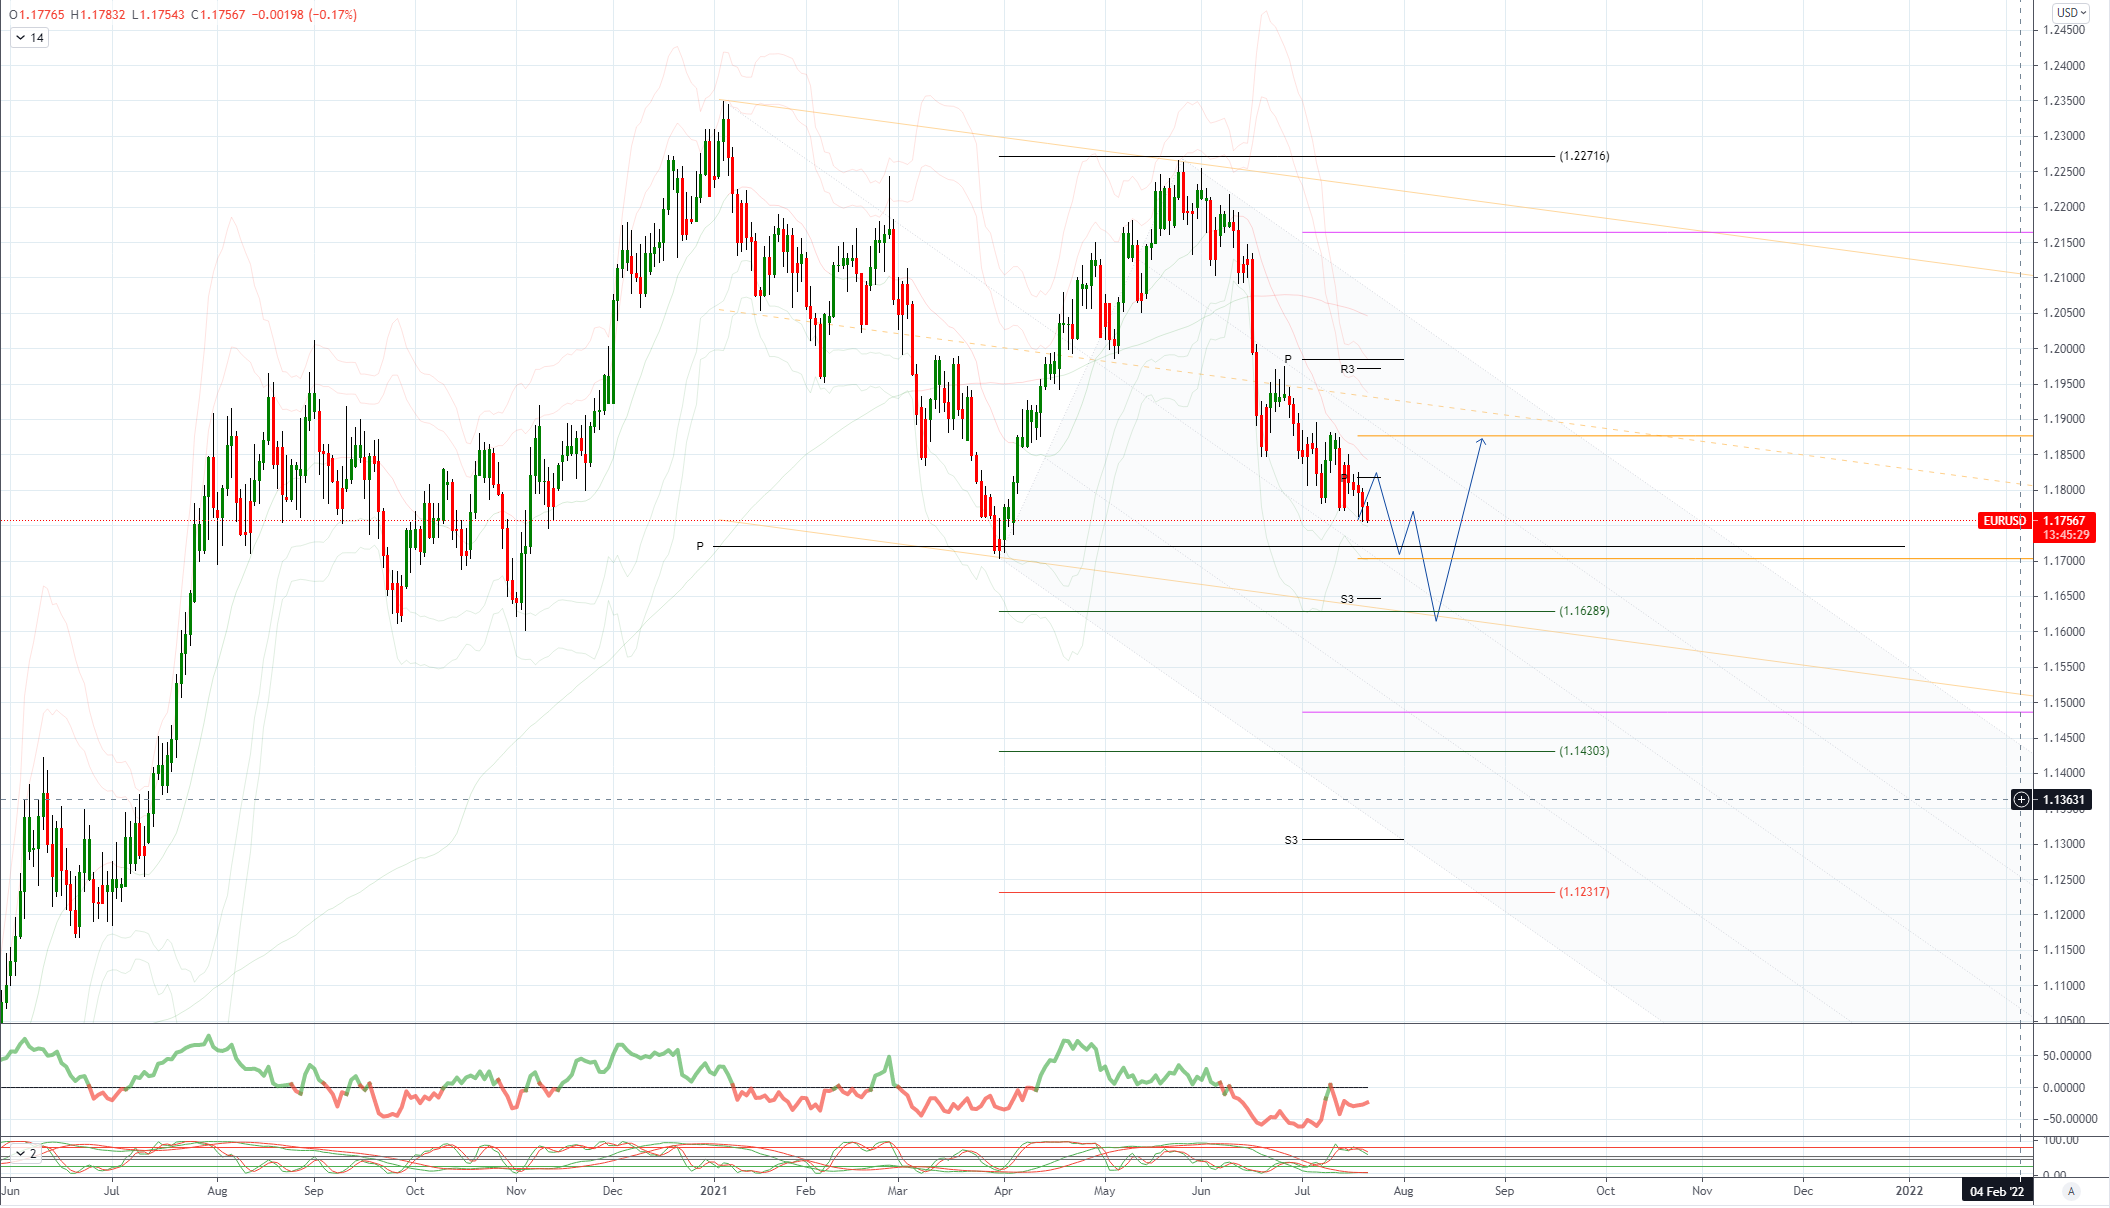Click the Dec label before 2021
Image resolution: width=2110 pixels, height=1208 pixels.
(x=612, y=1191)
